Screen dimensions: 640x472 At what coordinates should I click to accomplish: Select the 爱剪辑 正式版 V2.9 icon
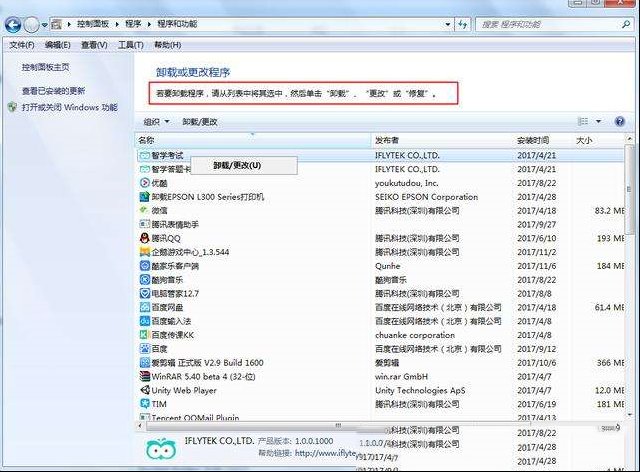145,363
